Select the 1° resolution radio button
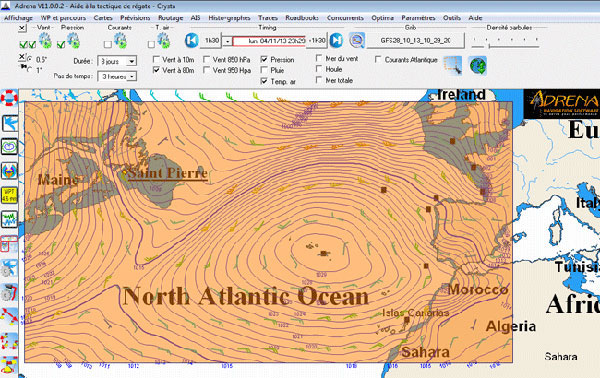Image resolution: width=600 pixels, height=378 pixels. coord(29,70)
